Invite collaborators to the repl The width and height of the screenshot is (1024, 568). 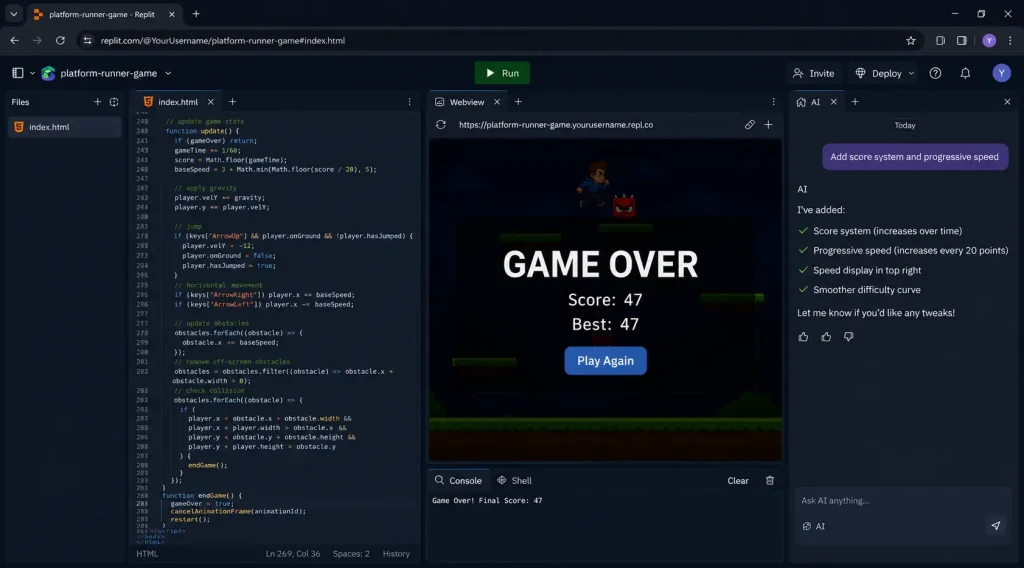tap(813, 73)
